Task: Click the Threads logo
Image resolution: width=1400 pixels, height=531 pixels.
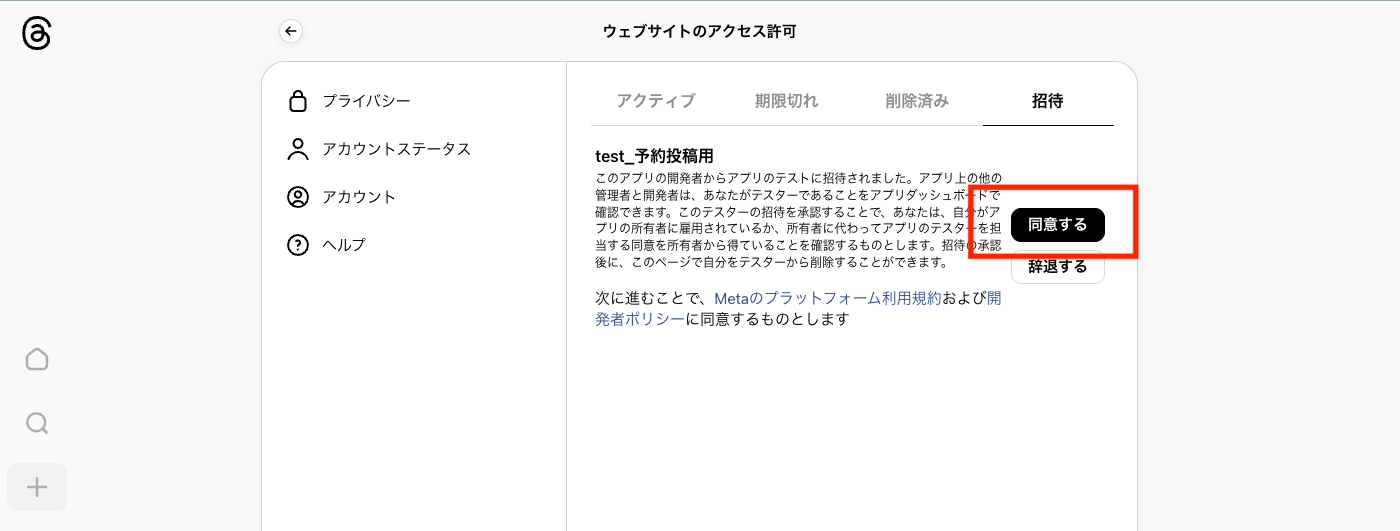Action: coord(36,34)
